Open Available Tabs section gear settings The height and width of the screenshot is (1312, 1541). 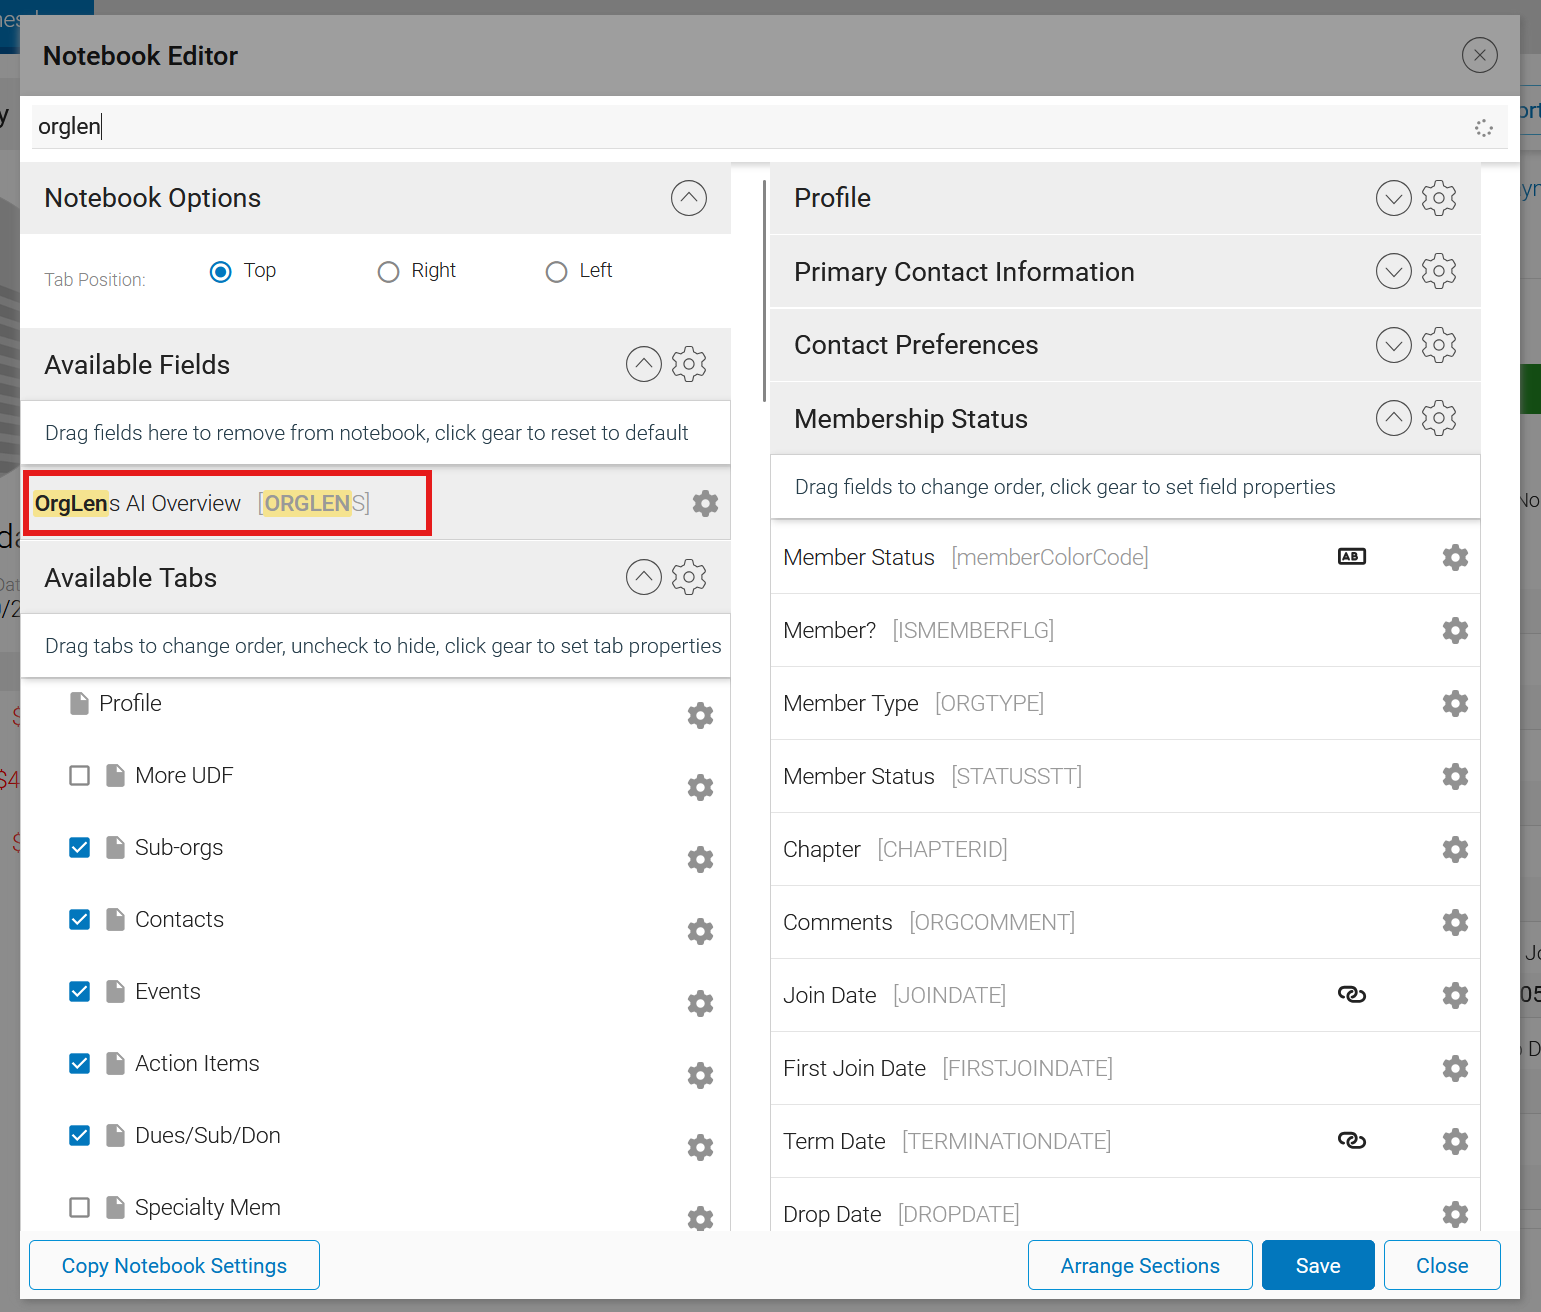[x=689, y=577]
